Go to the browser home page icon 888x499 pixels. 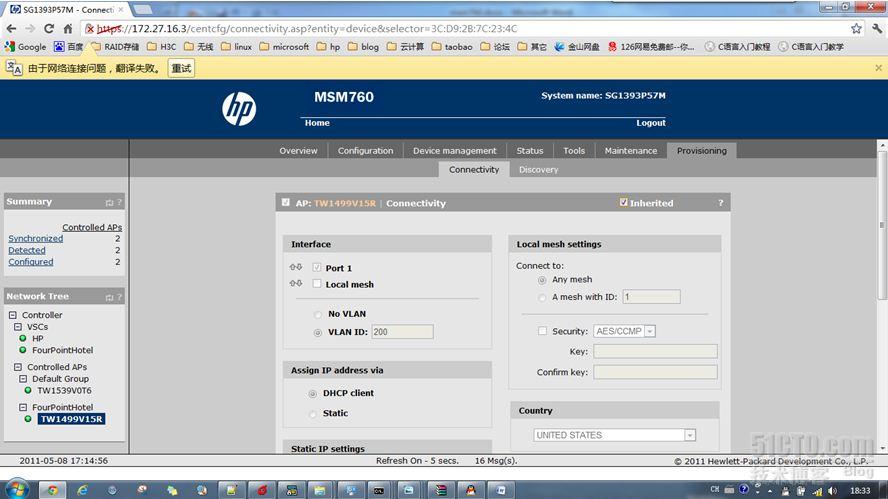coord(67,28)
